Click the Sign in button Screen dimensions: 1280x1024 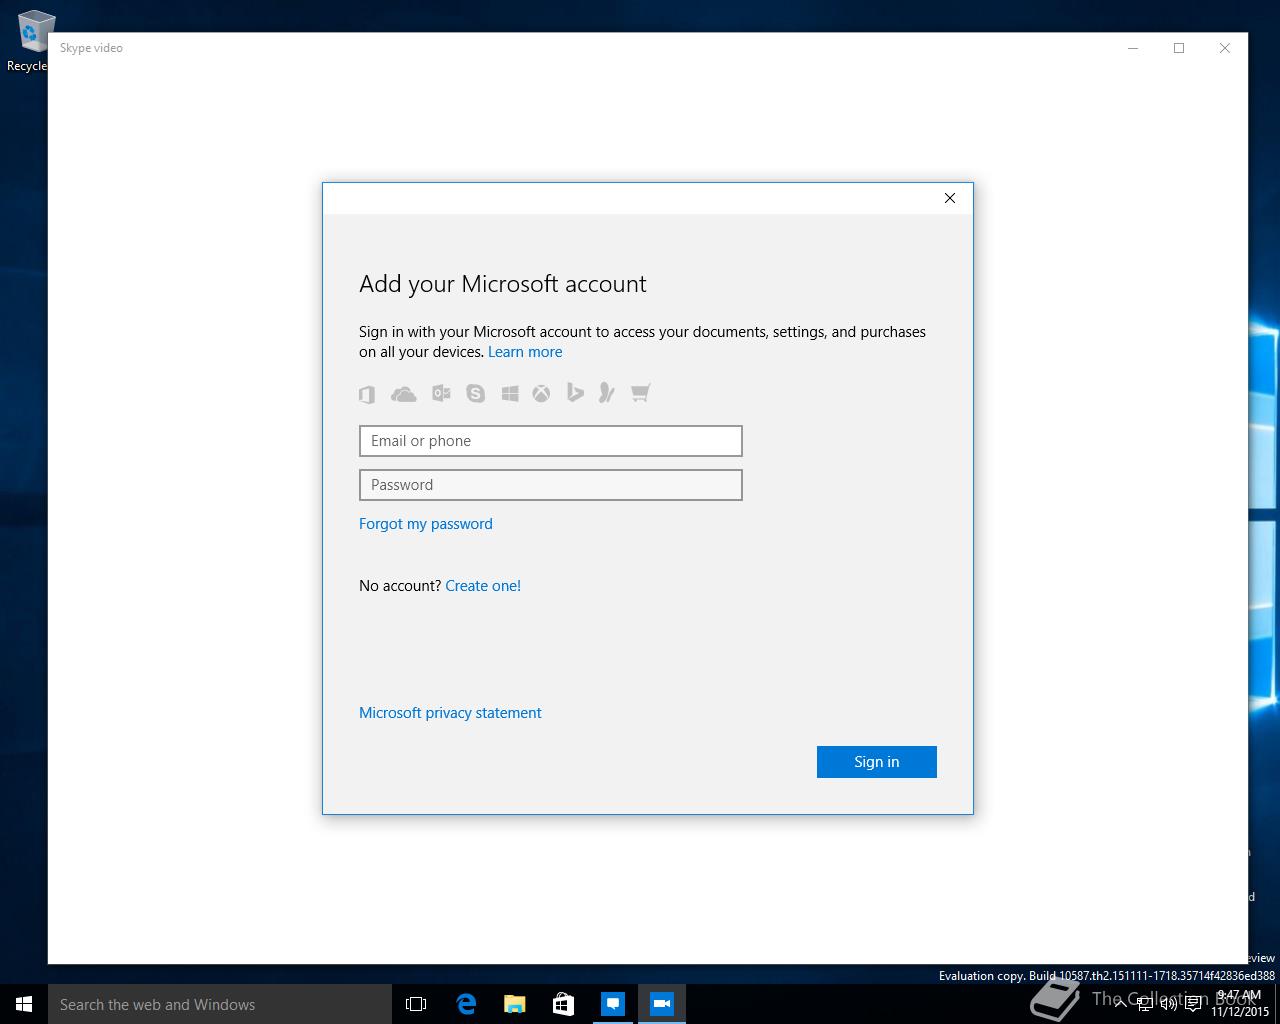(877, 762)
